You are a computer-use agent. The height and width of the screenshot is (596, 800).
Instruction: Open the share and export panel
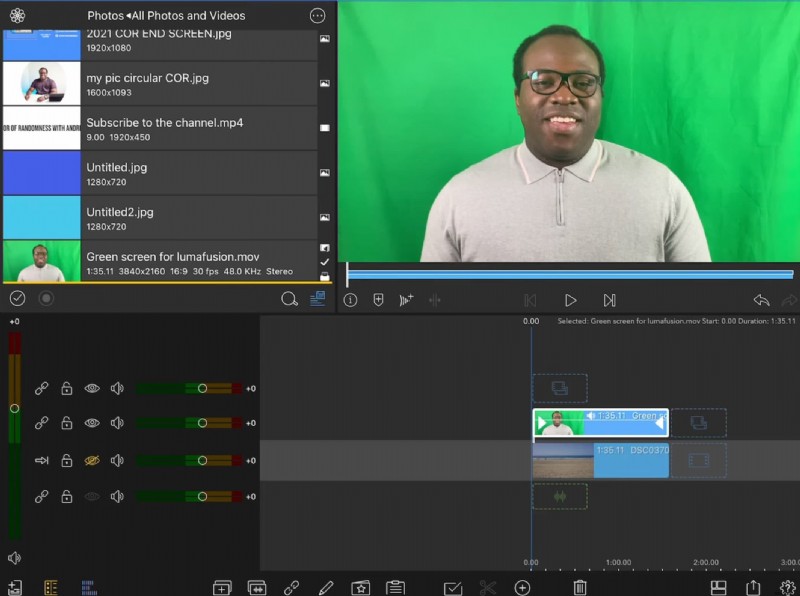pyautogui.click(x=752, y=588)
